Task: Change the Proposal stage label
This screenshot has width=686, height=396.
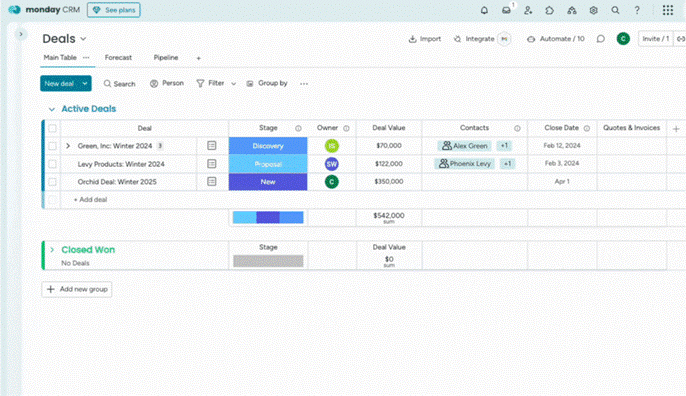Action: click(268, 164)
